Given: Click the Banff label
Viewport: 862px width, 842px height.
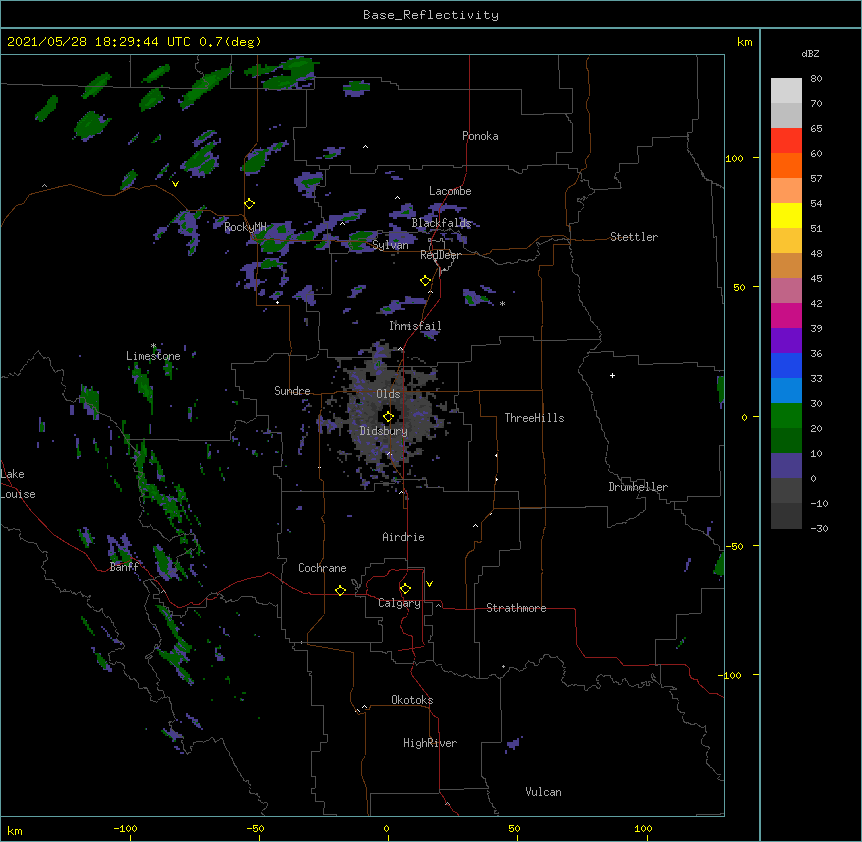Looking at the screenshot, I should coord(124,567).
